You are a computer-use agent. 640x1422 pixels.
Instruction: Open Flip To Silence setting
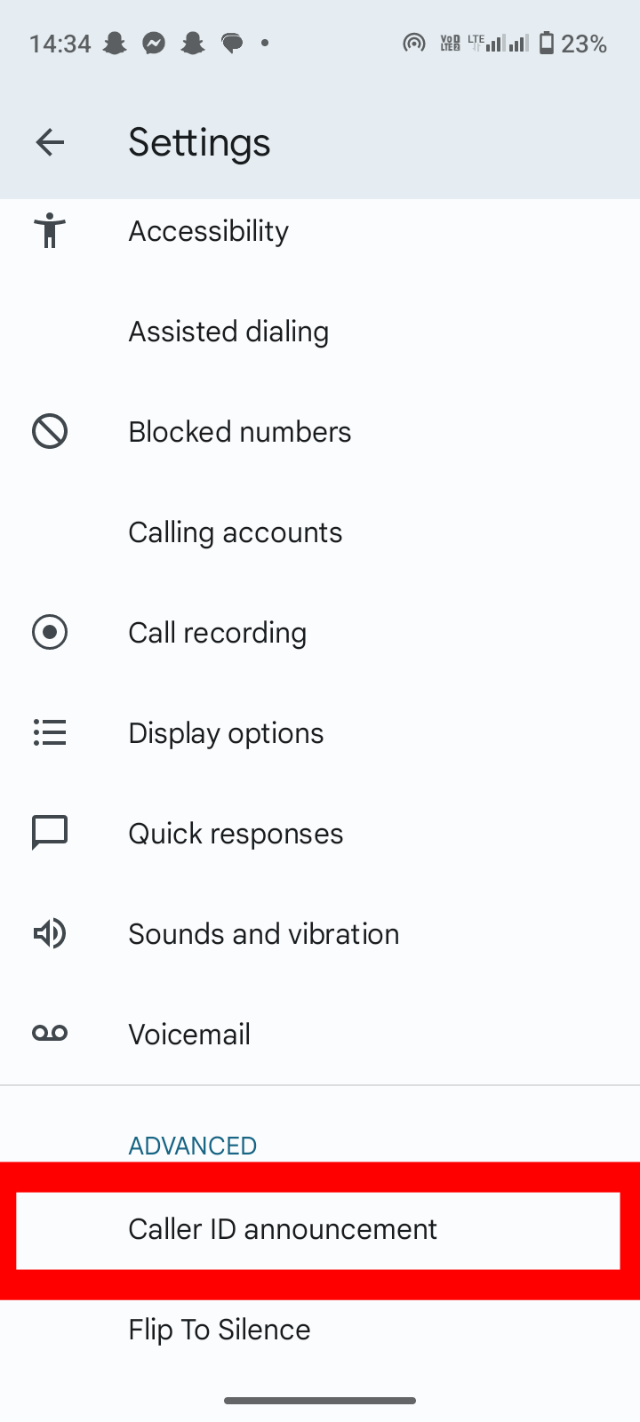pyautogui.click(x=219, y=1330)
